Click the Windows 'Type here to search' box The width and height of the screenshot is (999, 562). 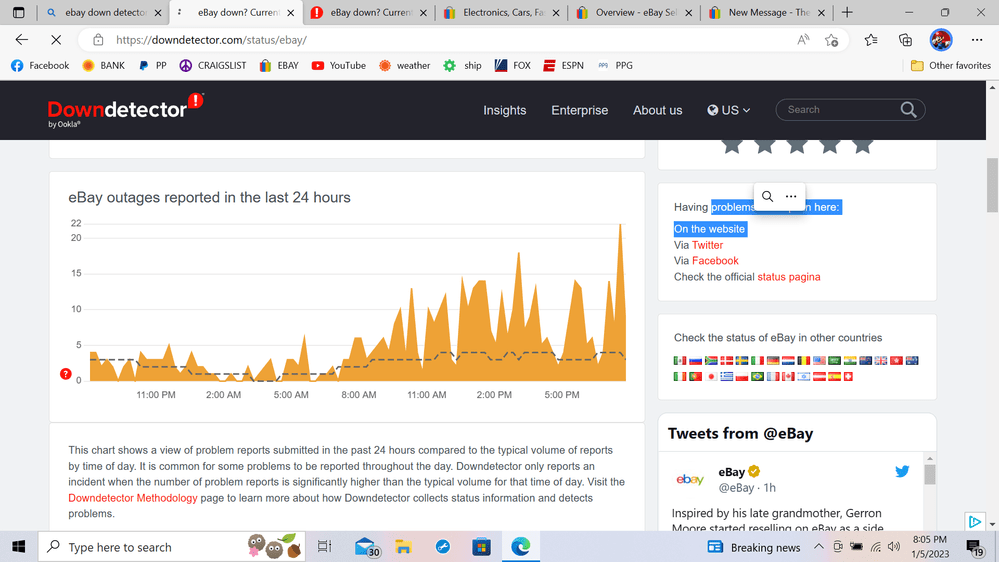pyautogui.click(x=172, y=547)
